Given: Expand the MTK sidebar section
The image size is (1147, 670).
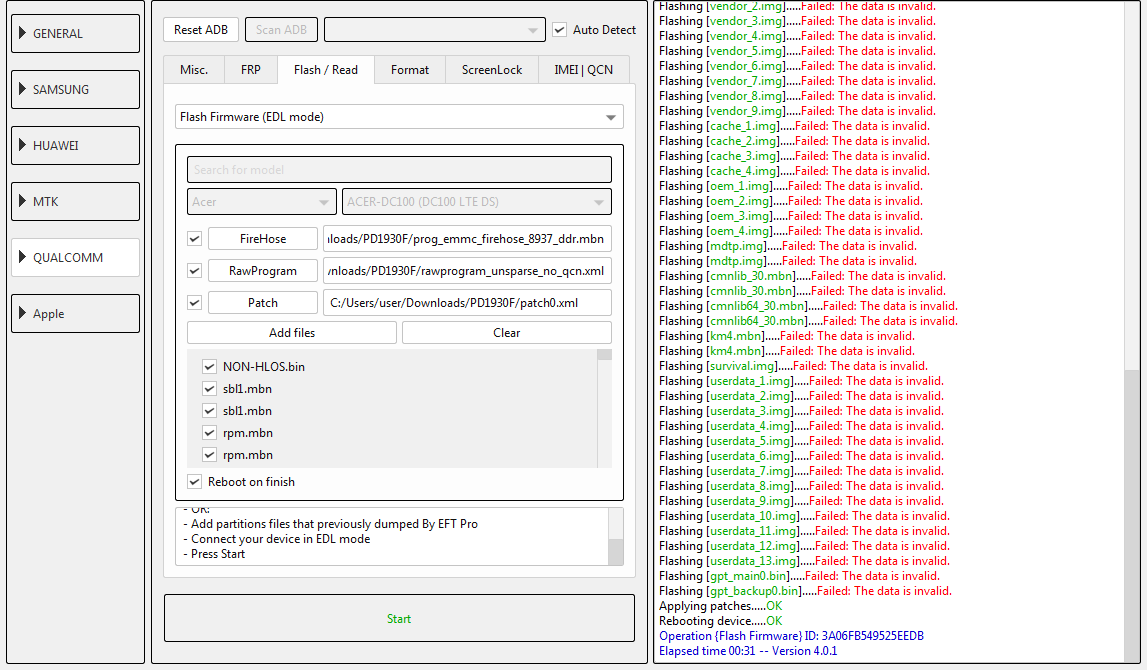Looking at the screenshot, I should [75, 201].
